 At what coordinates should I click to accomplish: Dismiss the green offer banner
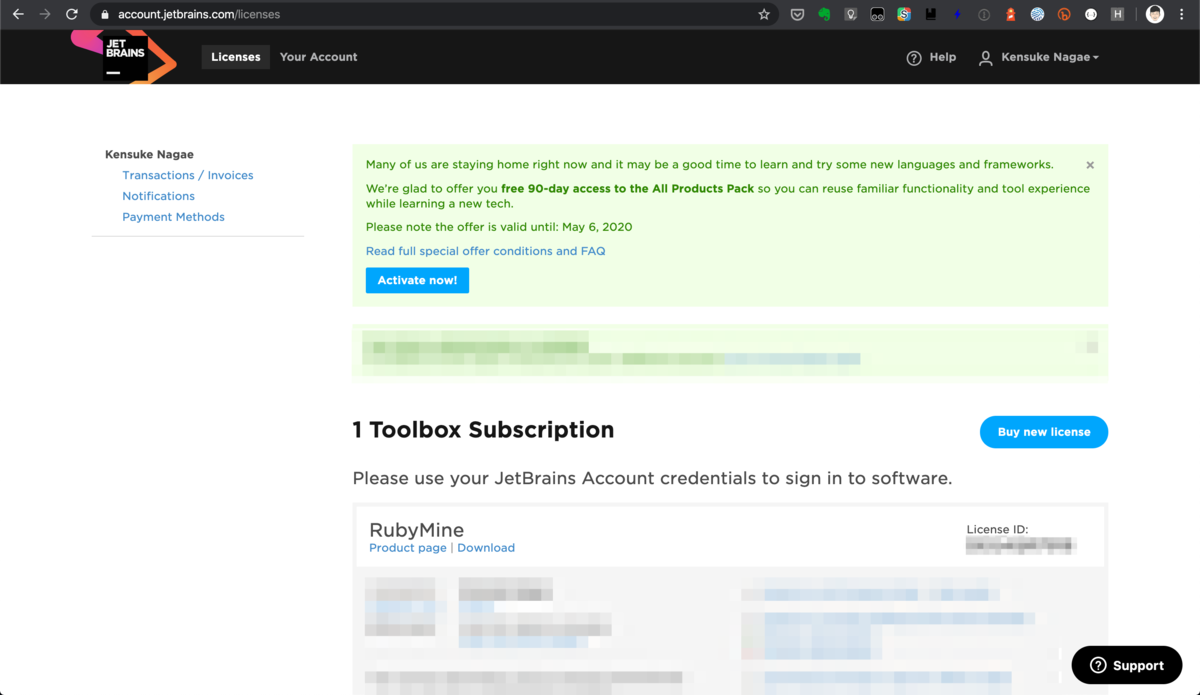click(1090, 165)
